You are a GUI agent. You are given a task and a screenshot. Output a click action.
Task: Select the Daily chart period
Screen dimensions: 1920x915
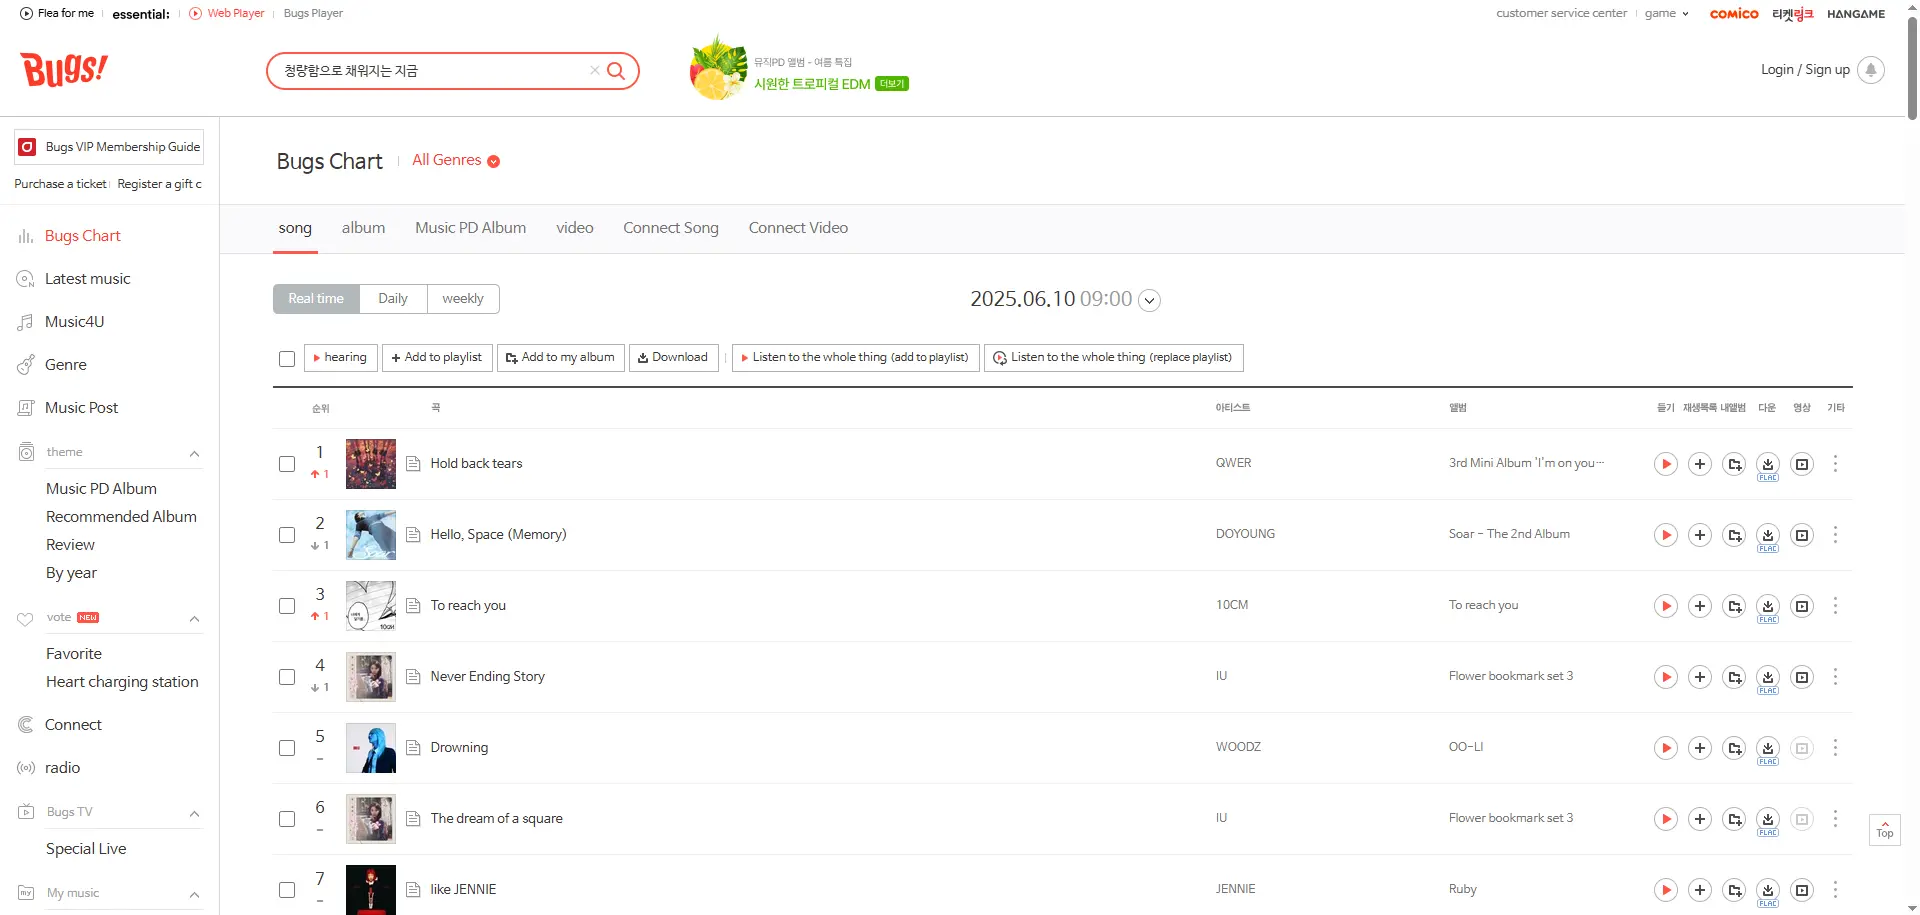click(x=393, y=299)
